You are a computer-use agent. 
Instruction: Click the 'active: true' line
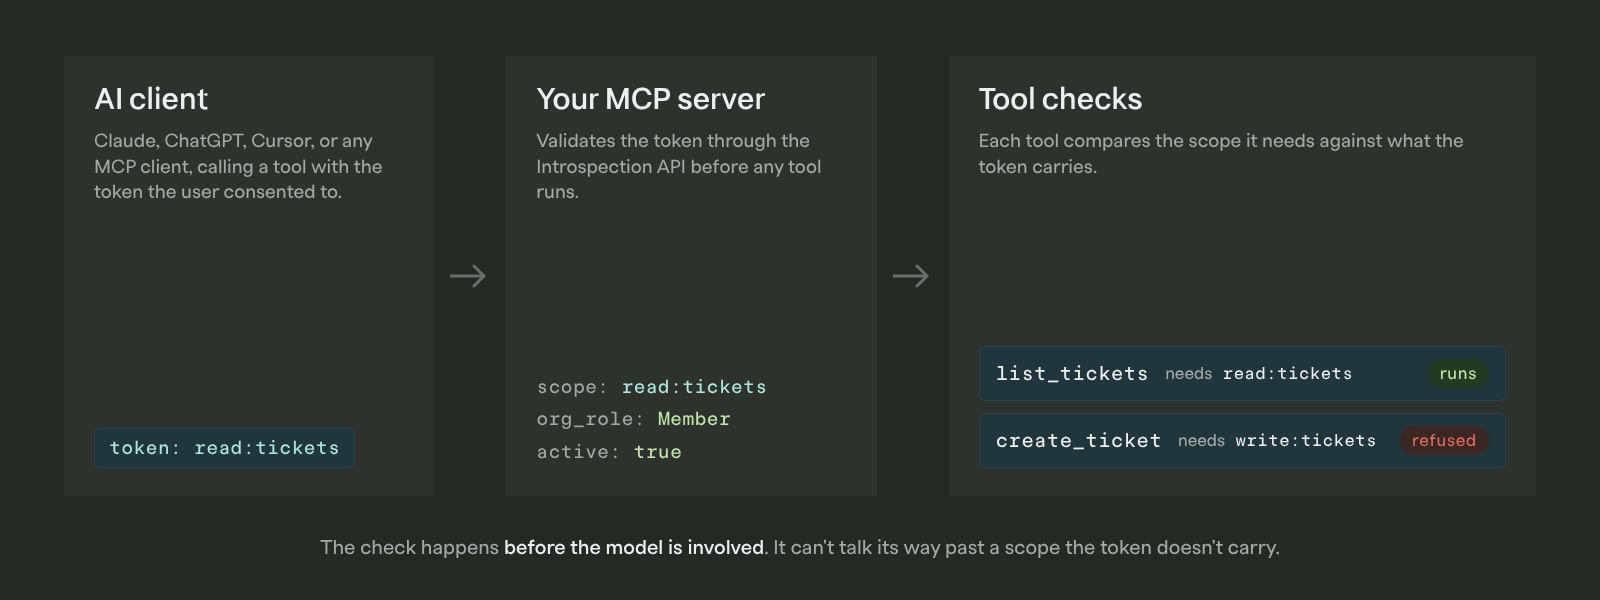pyautogui.click(x=609, y=452)
